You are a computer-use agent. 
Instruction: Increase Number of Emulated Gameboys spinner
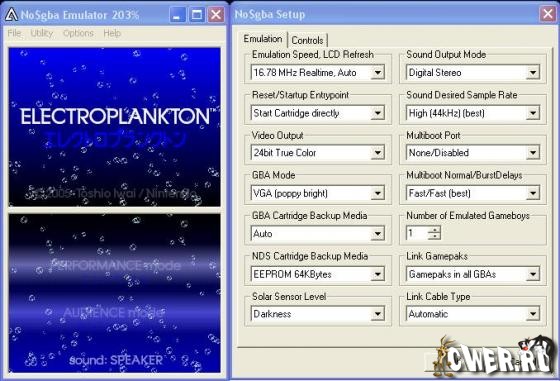coord(434,230)
